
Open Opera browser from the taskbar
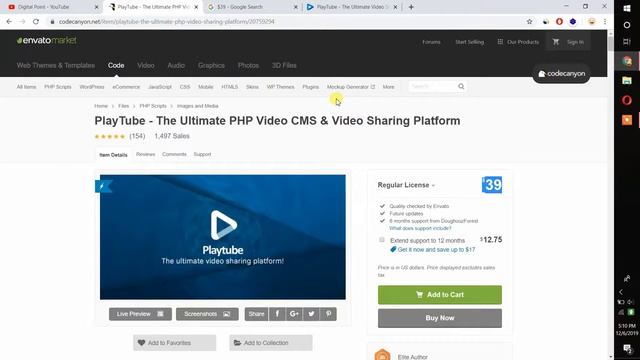627,100
